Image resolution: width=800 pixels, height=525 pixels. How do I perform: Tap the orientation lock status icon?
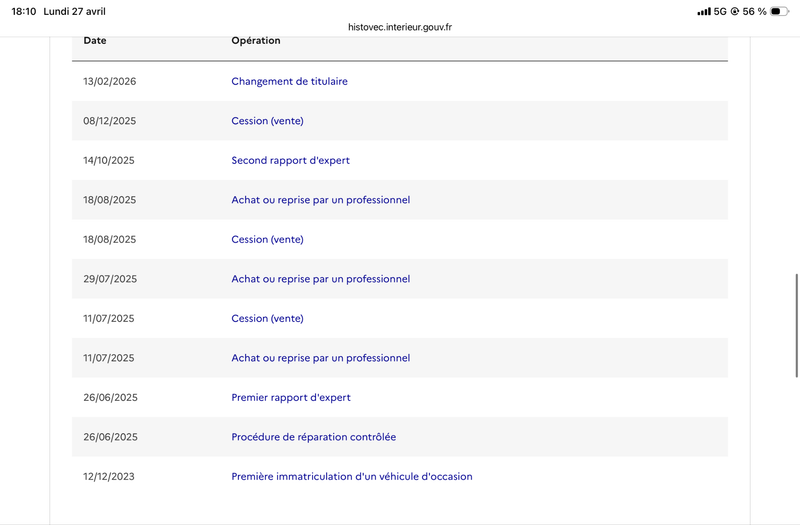tap(735, 11)
